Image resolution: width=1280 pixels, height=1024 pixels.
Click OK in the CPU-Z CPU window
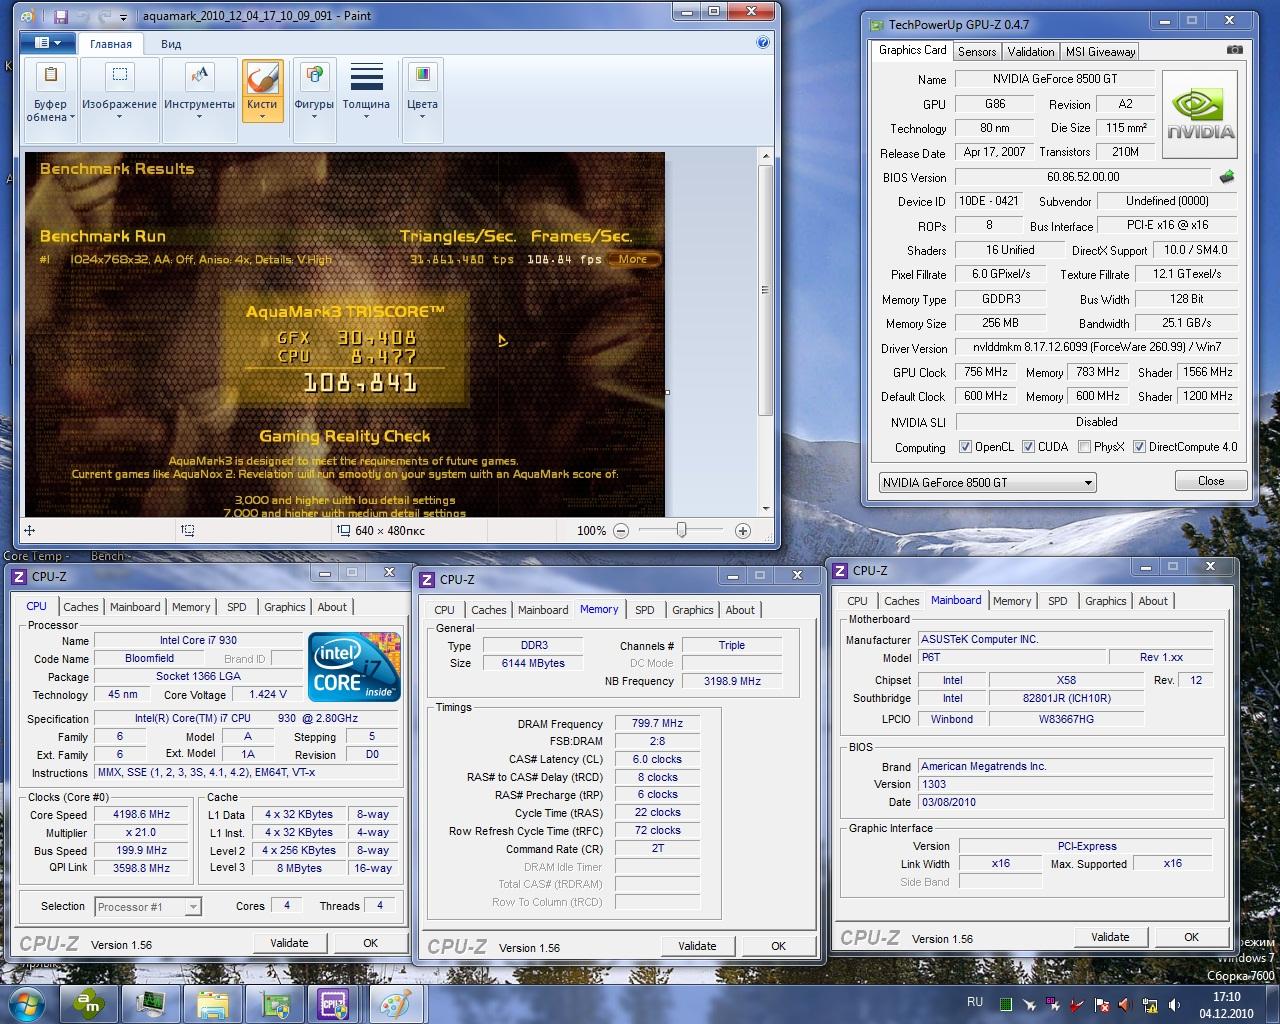tap(370, 943)
